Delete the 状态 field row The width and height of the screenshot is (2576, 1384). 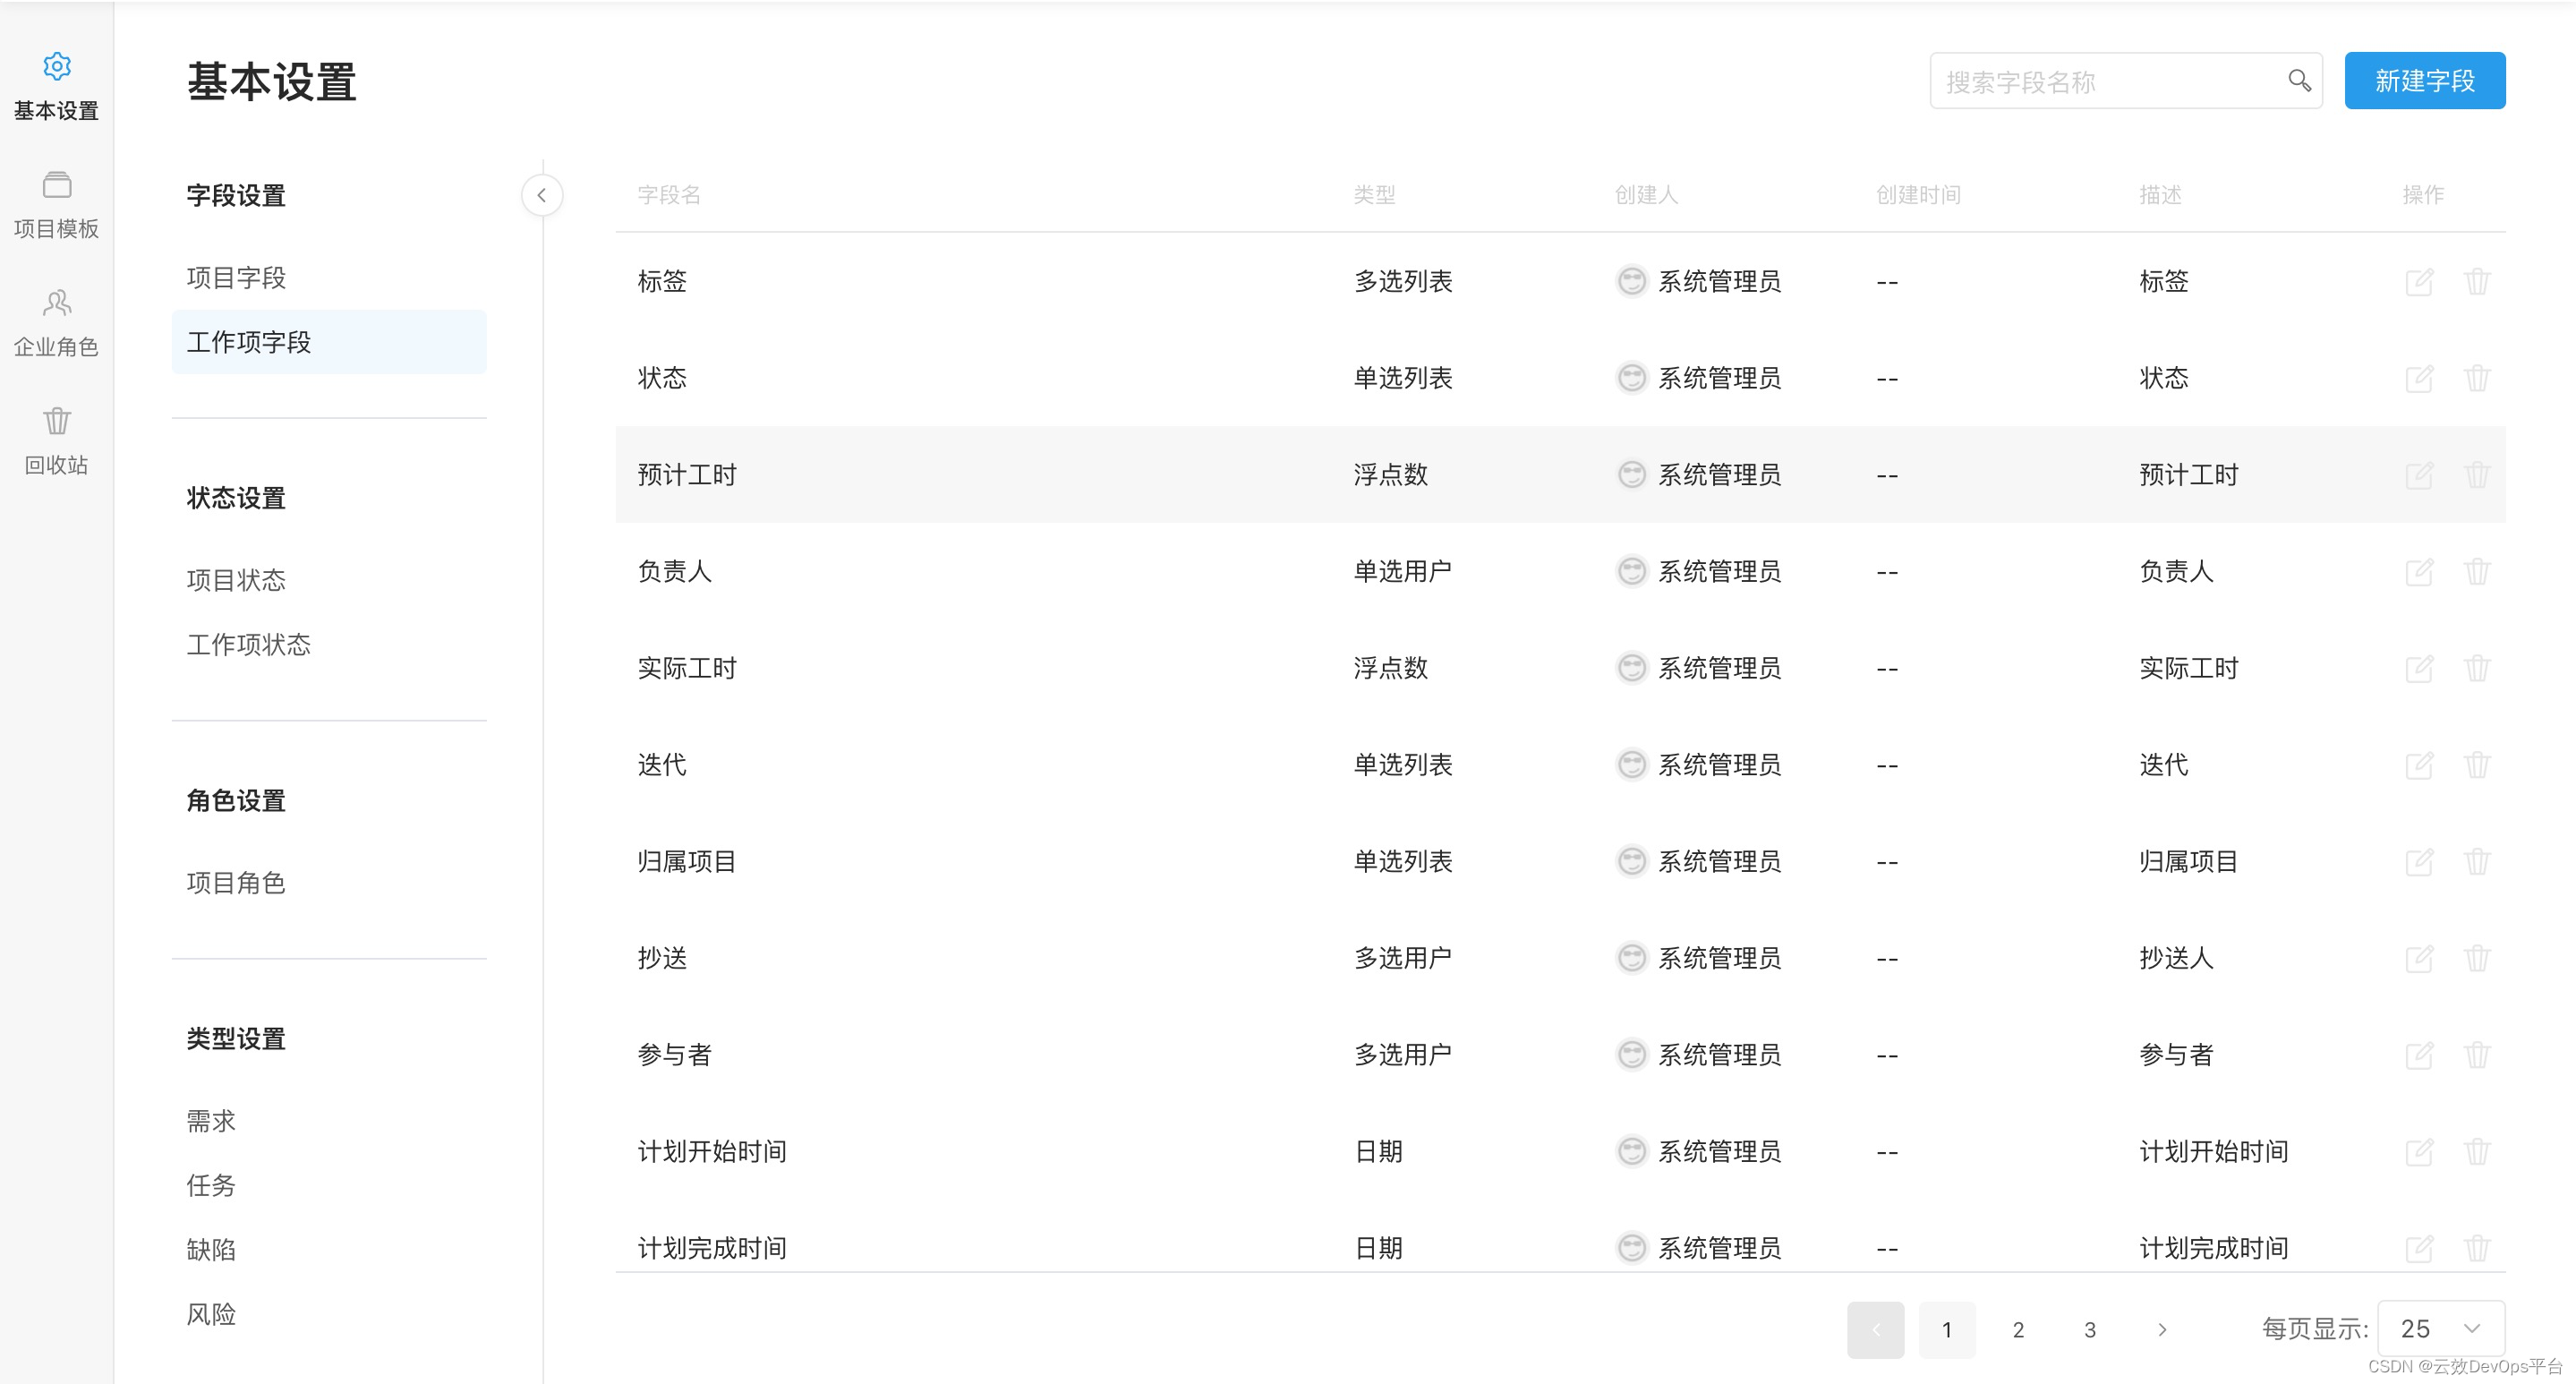click(2477, 378)
